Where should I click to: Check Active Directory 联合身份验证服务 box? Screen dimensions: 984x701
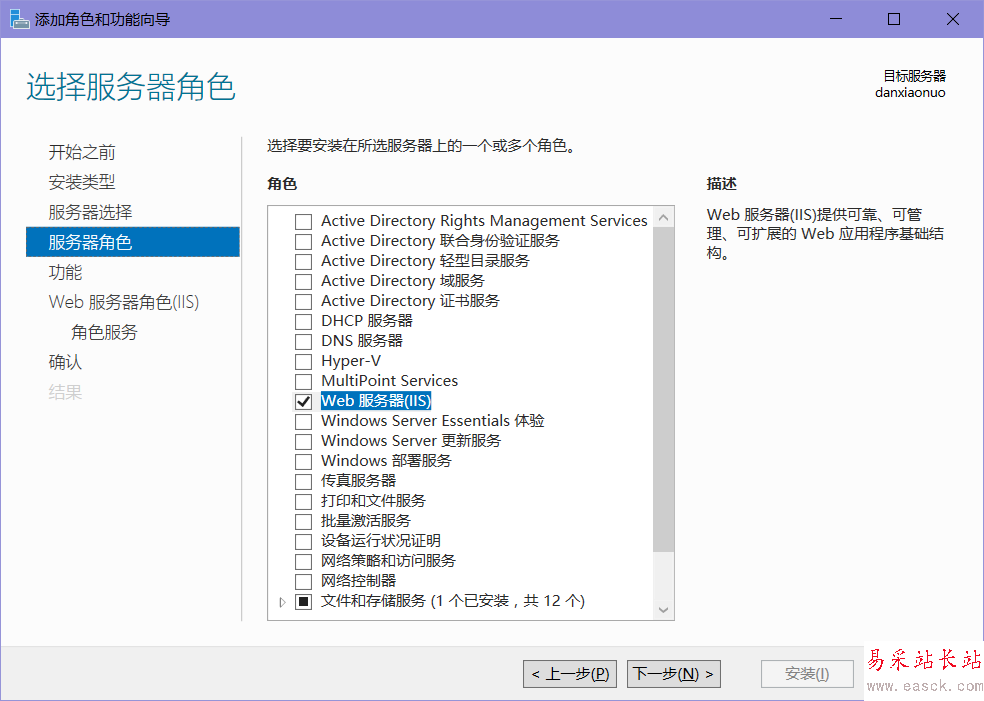[303, 242]
